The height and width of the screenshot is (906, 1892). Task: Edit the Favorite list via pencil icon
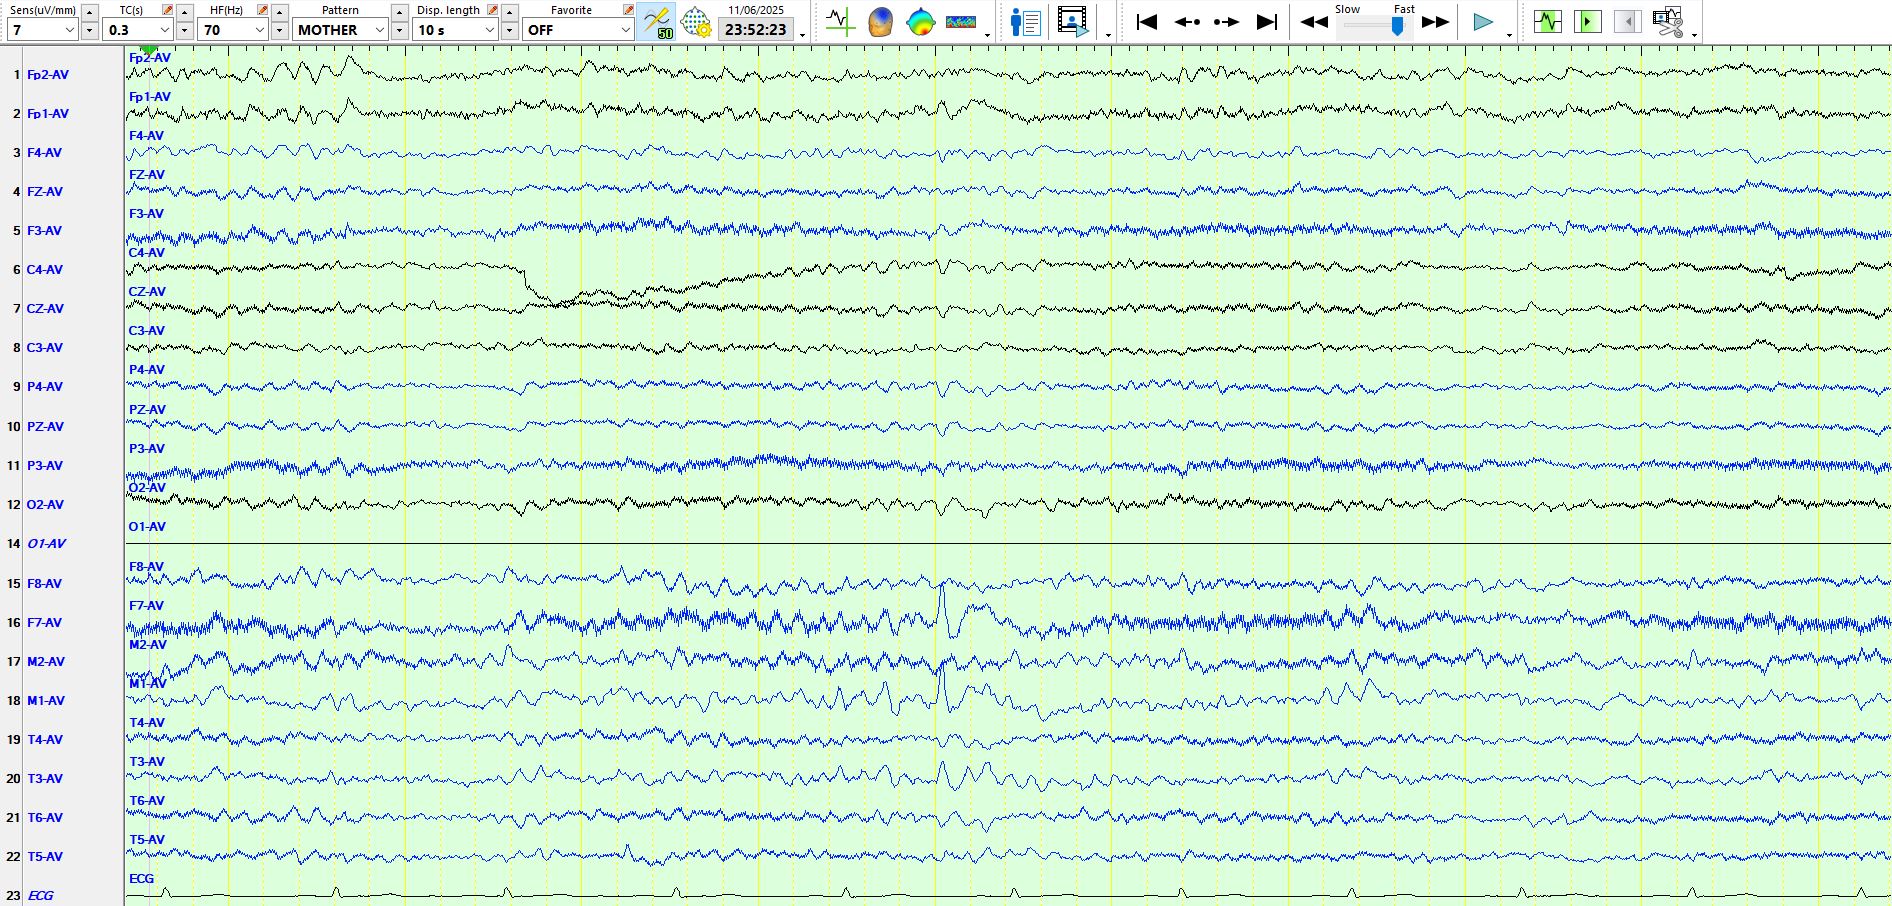click(628, 10)
